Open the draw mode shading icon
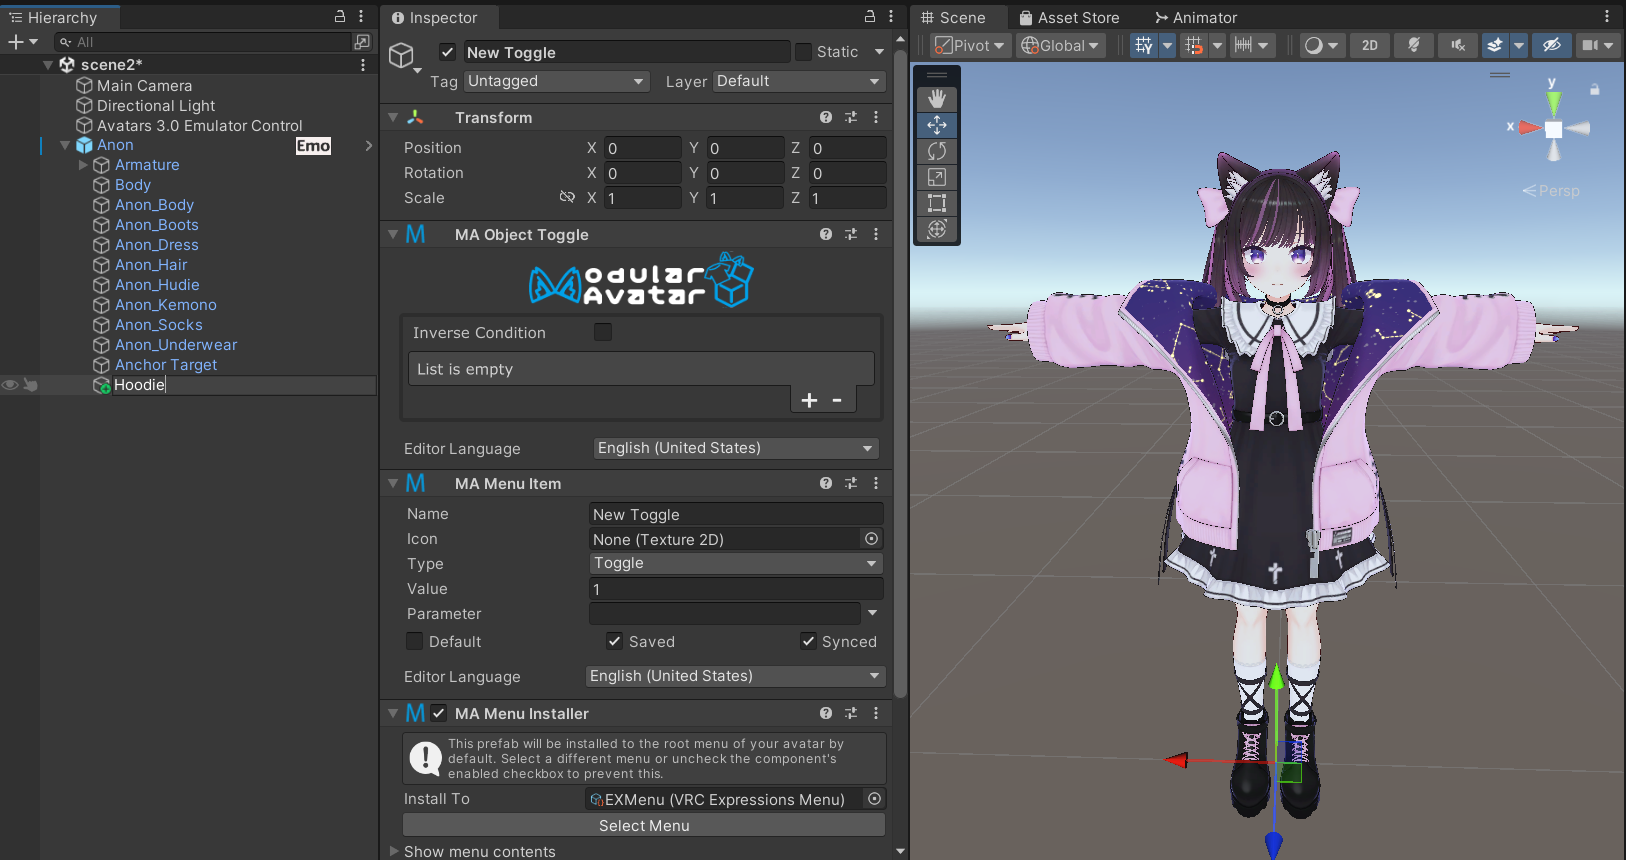1626x860 pixels. (x=1314, y=45)
